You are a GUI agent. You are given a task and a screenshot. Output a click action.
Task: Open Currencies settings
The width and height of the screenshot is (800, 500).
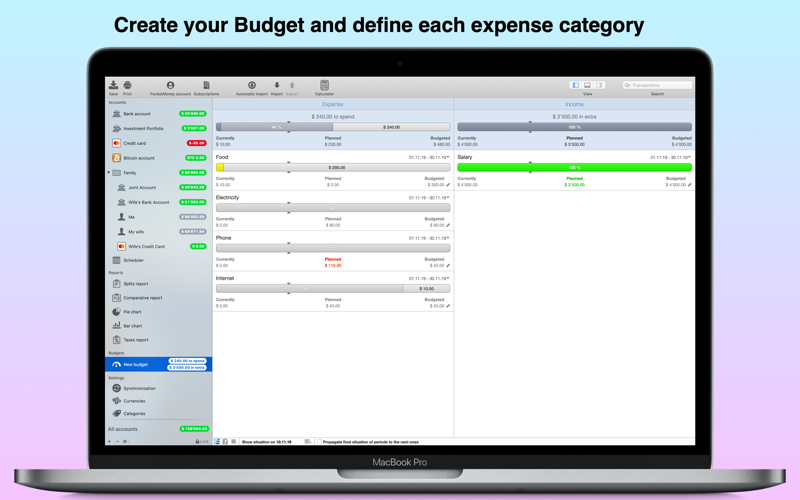tap(159, 401)
